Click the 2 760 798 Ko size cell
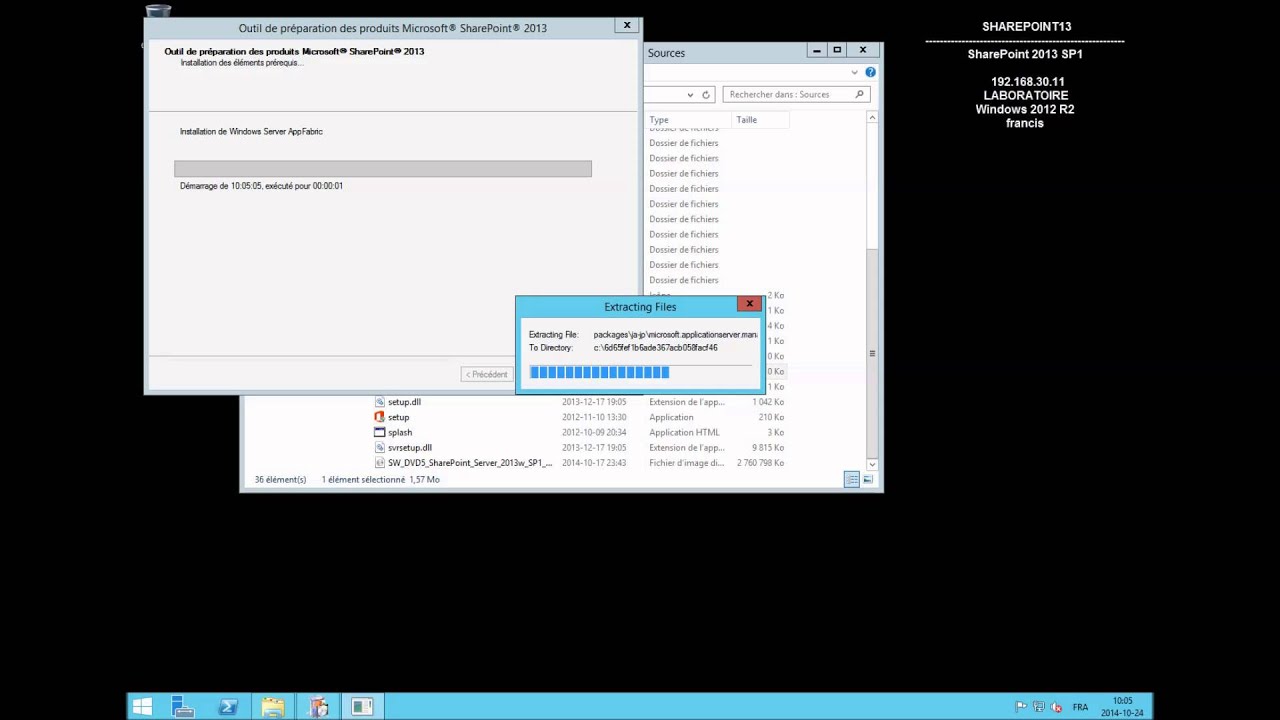This screenshot has width=1280, height=720. [x=760, y=463]
